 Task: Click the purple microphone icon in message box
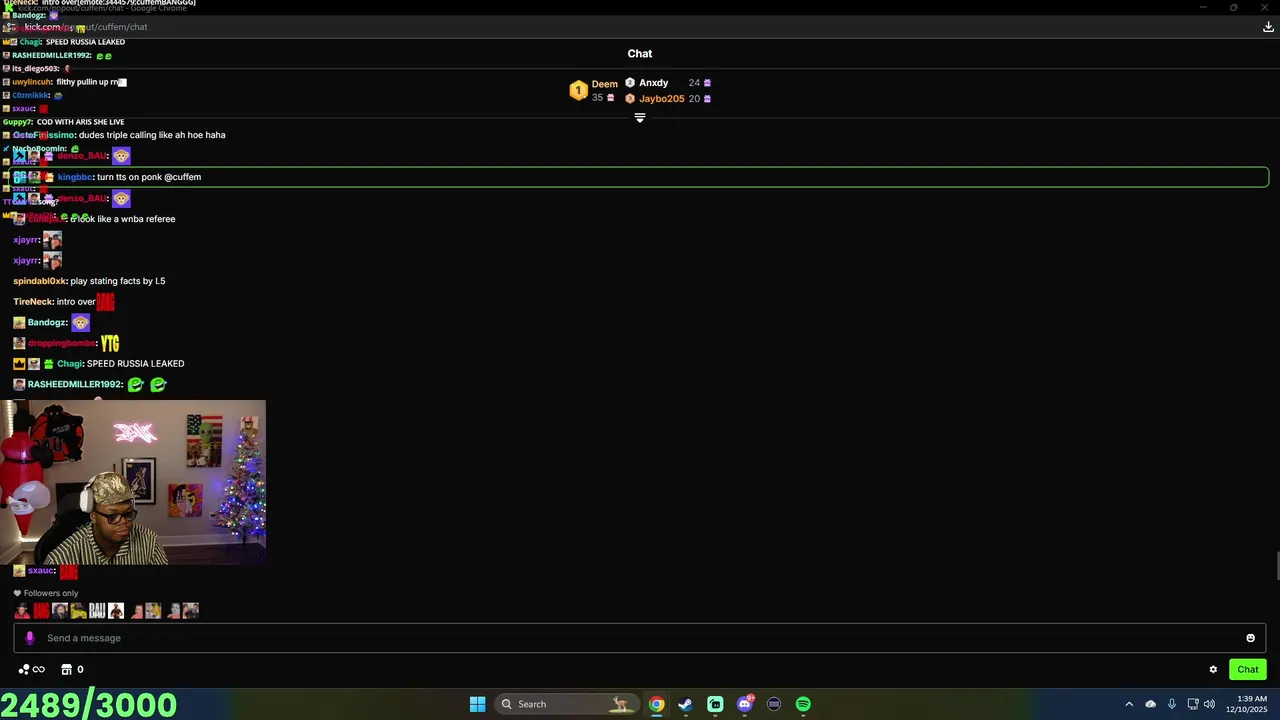point(29,638)
